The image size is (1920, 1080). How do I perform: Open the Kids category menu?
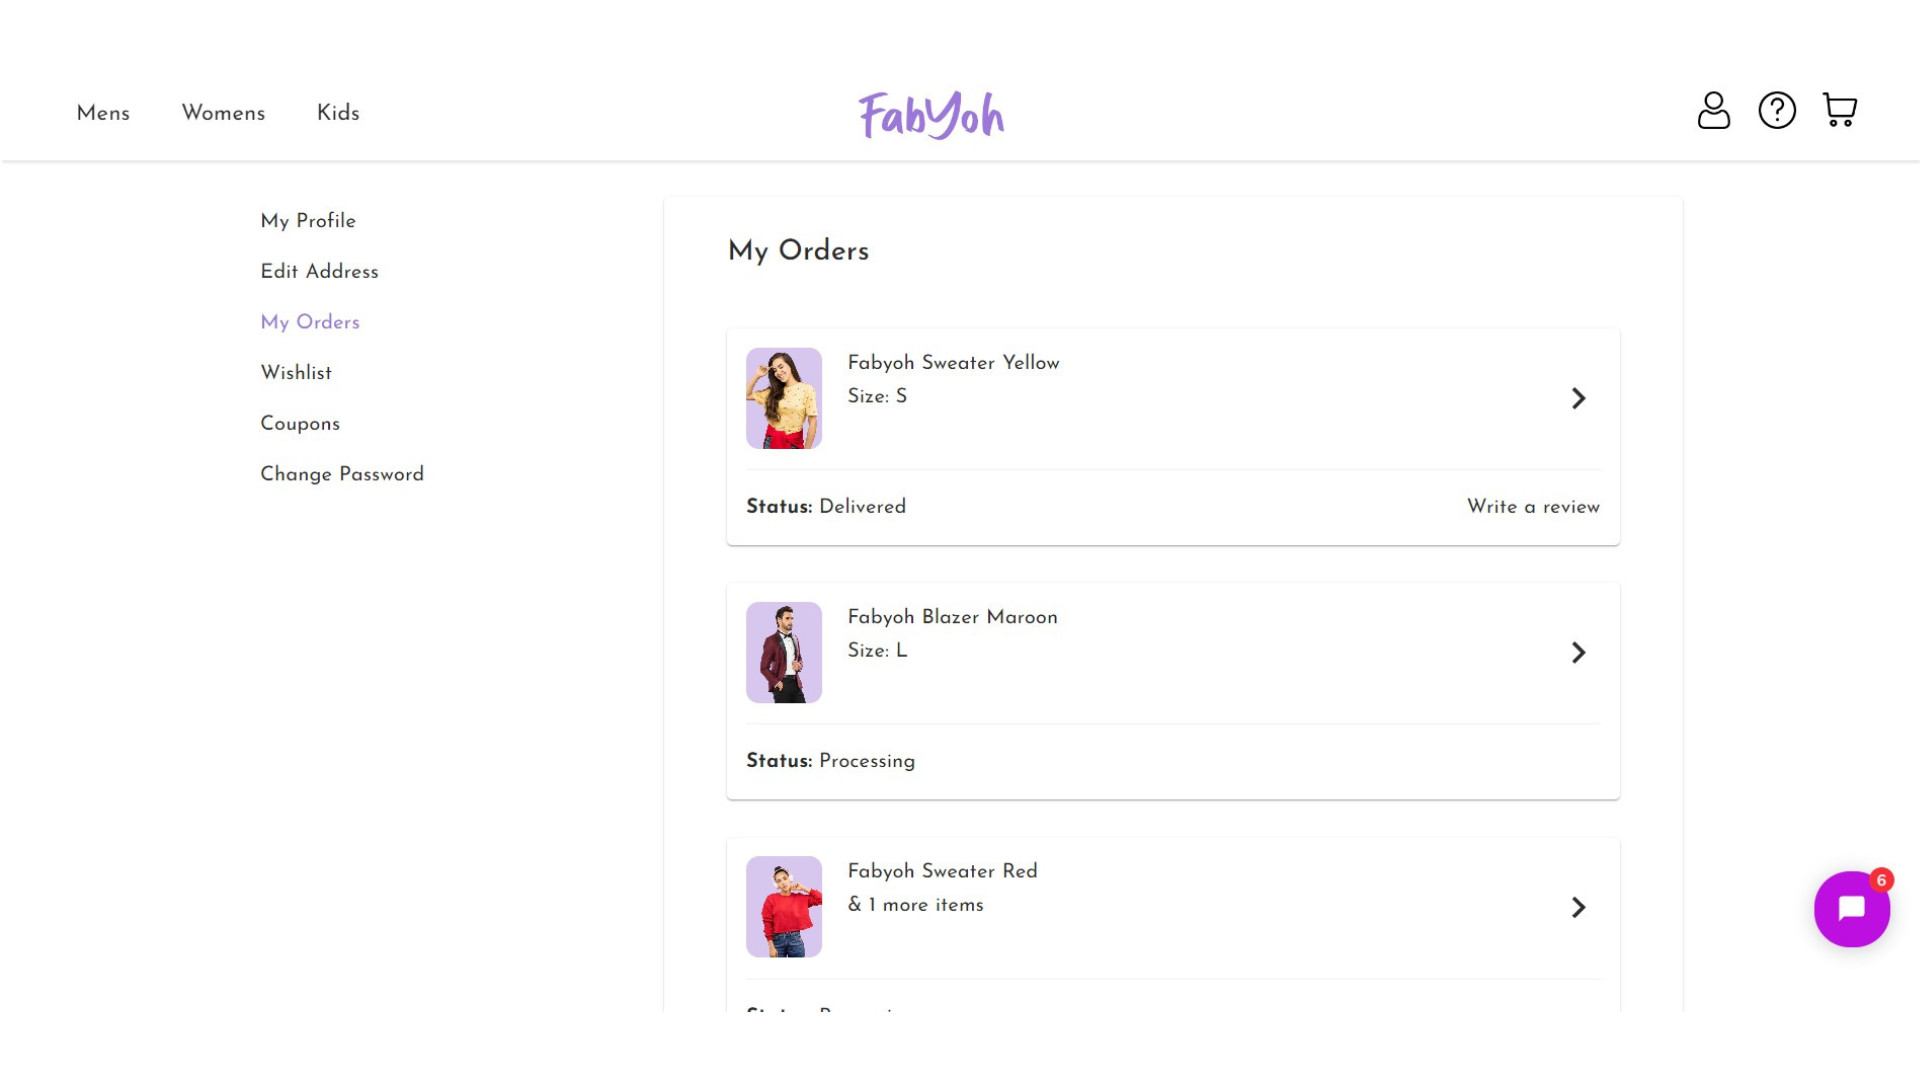click(338, 114)
